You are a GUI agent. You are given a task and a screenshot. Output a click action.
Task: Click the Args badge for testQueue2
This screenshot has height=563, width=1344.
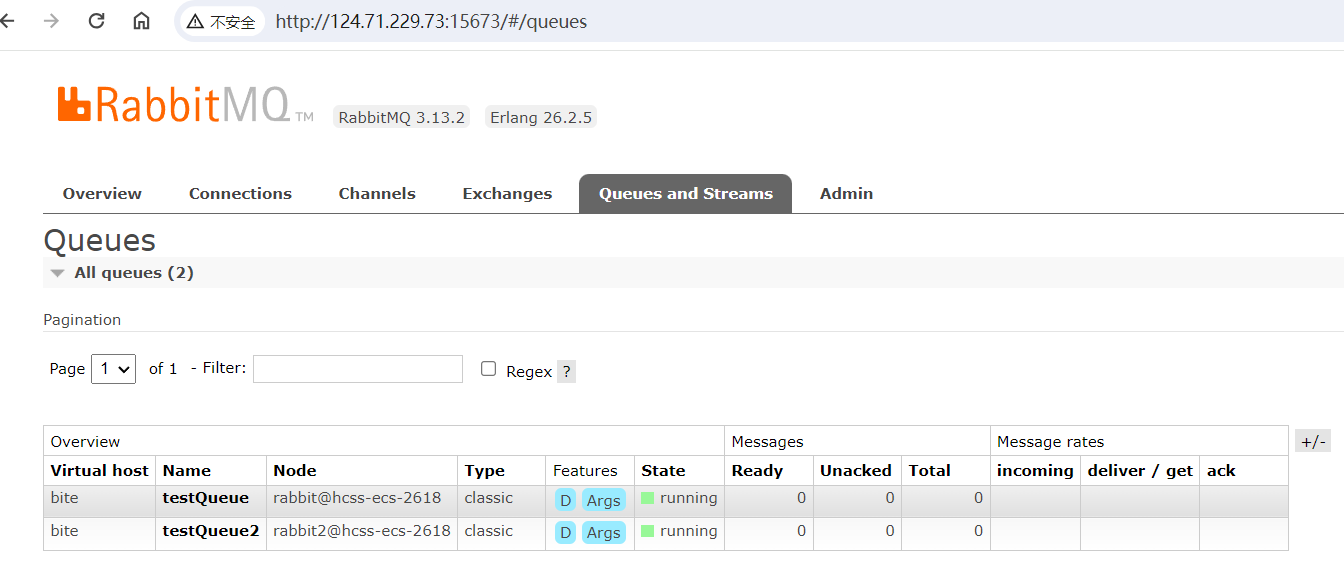click(x=604, y=533)
